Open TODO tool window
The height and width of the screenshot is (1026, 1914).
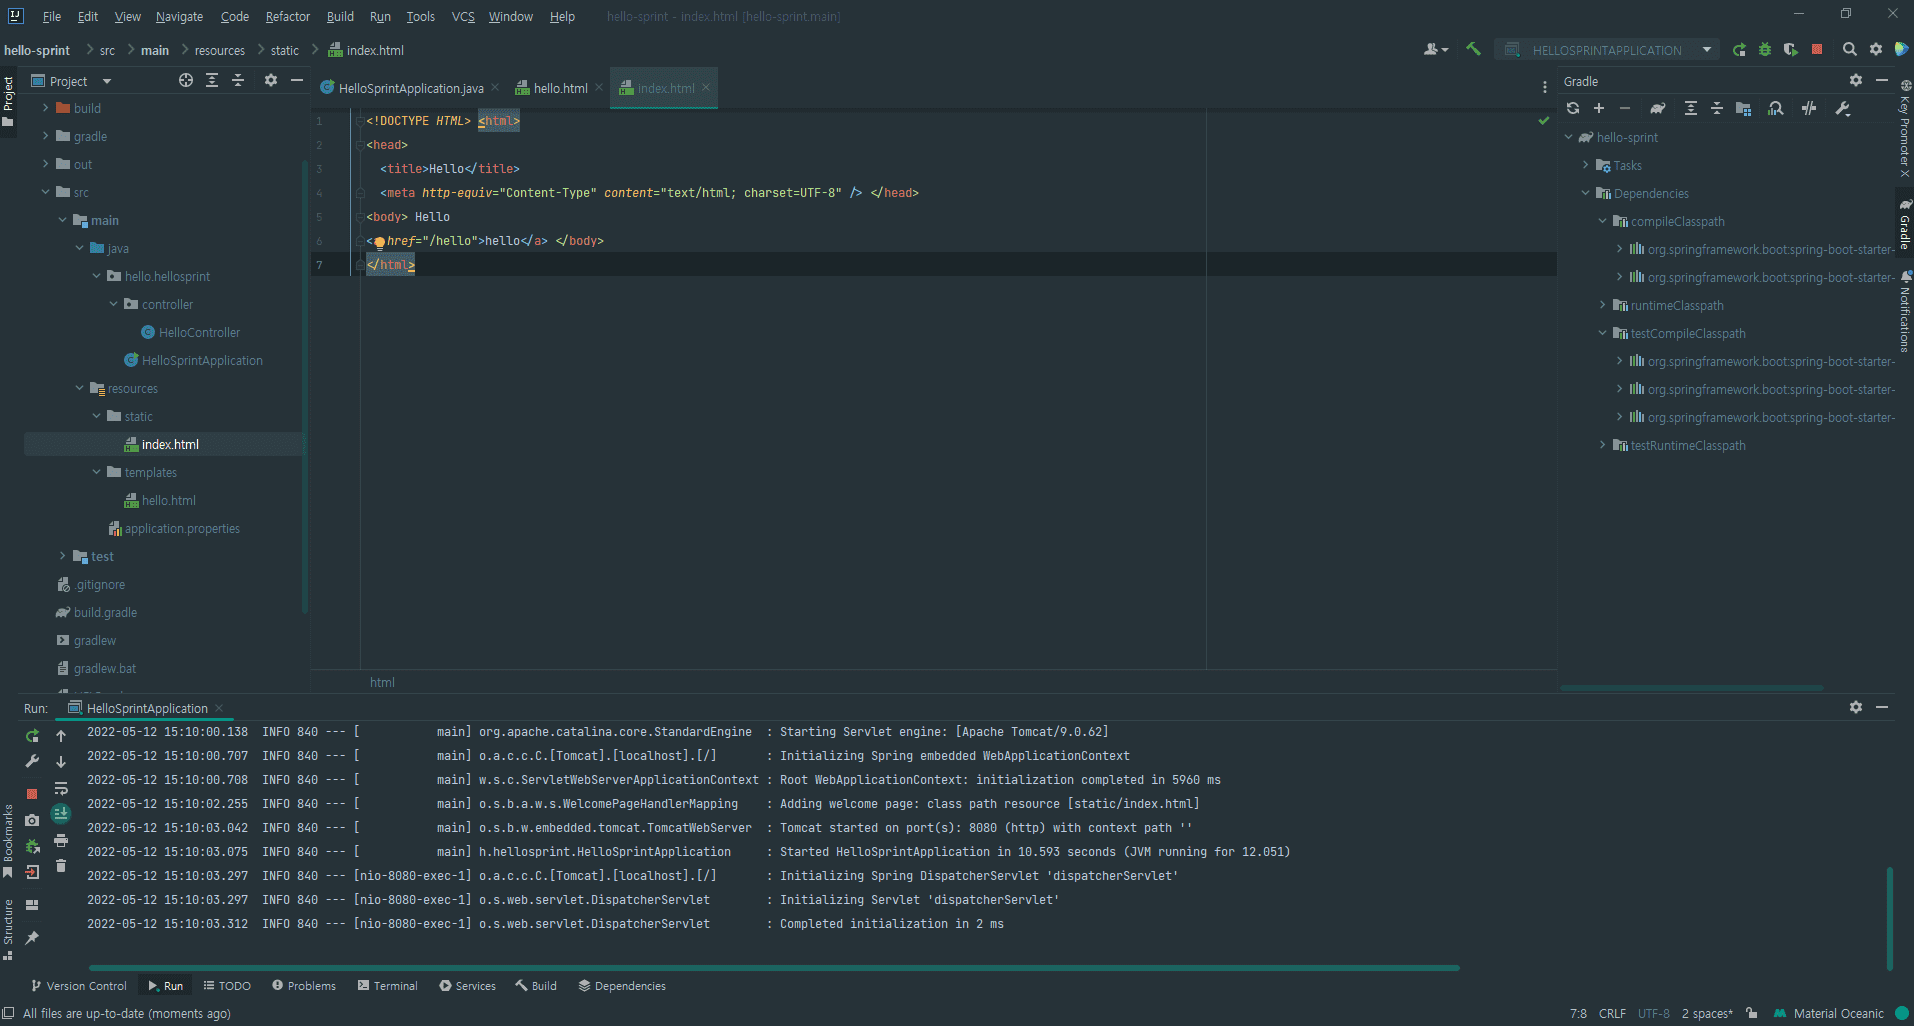click(227, 986)
